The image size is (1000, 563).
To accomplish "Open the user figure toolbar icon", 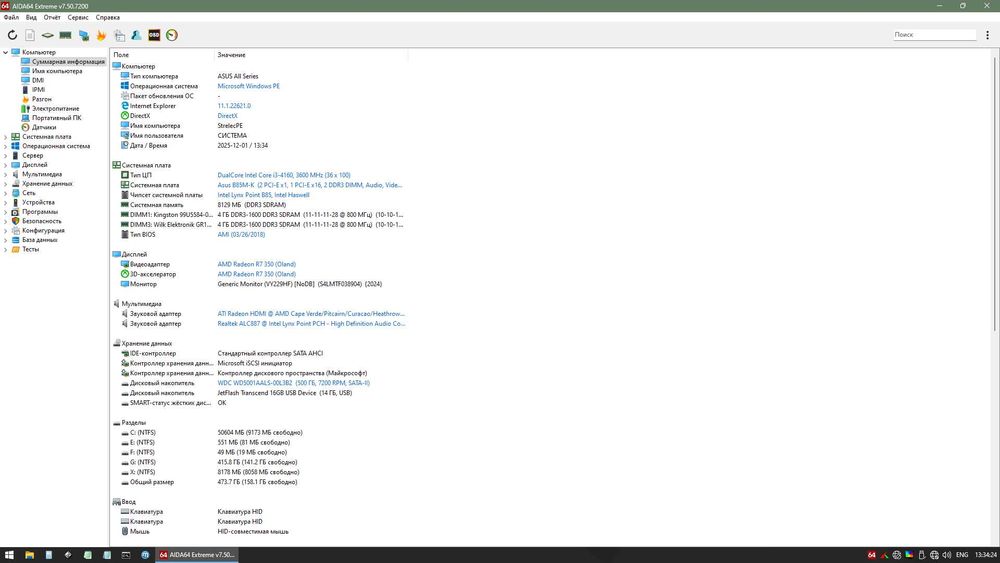I will [136, 35].
